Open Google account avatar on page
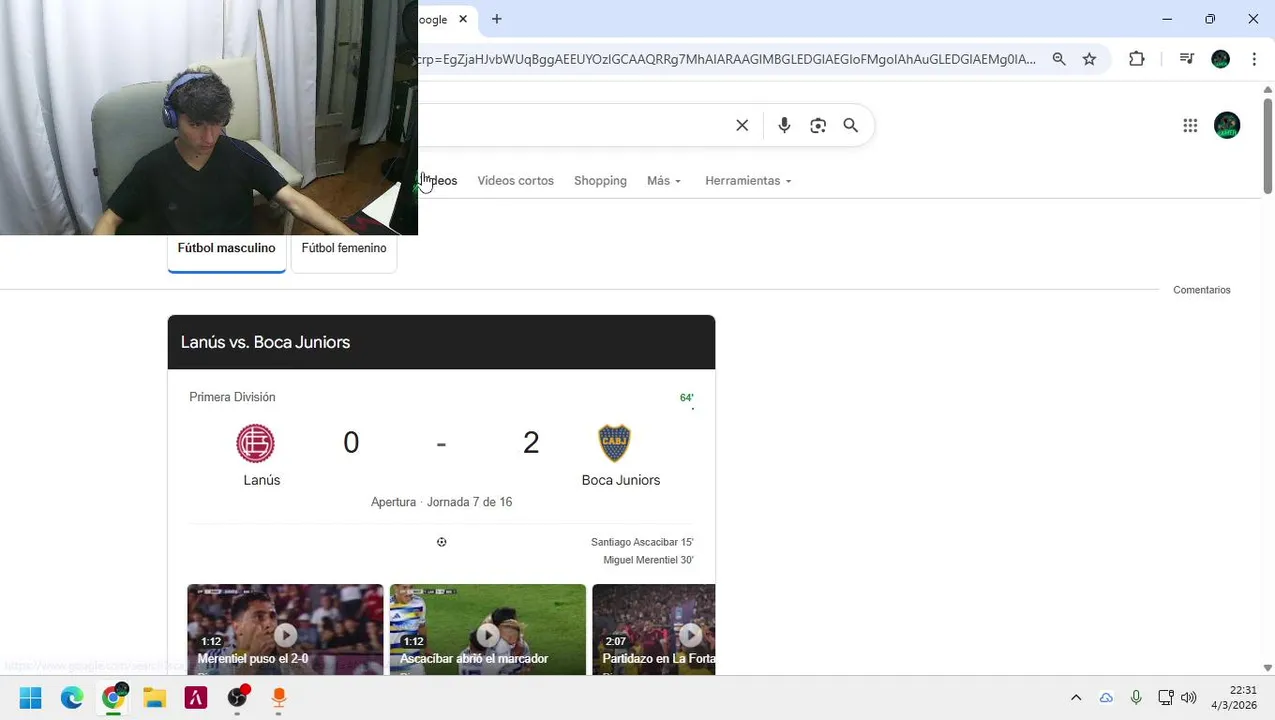The height and width of the screenshot is (720, 1275). (x=1227, y=125)
